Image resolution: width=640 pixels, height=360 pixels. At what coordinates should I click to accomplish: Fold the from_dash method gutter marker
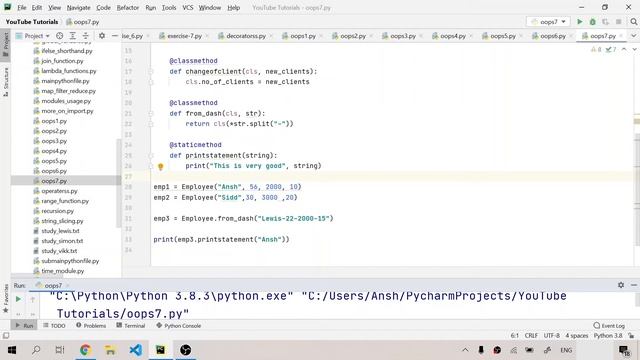151,114
